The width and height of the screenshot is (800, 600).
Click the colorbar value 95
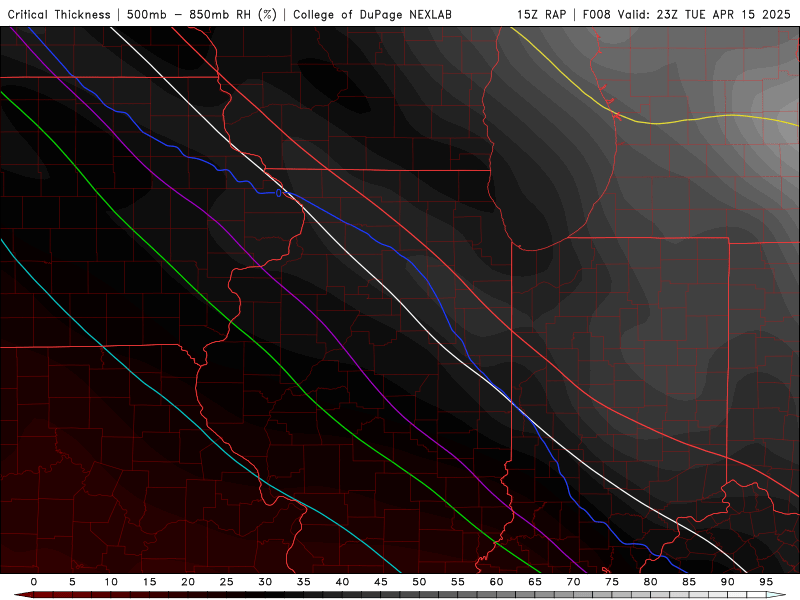click(x=766, y=582)
